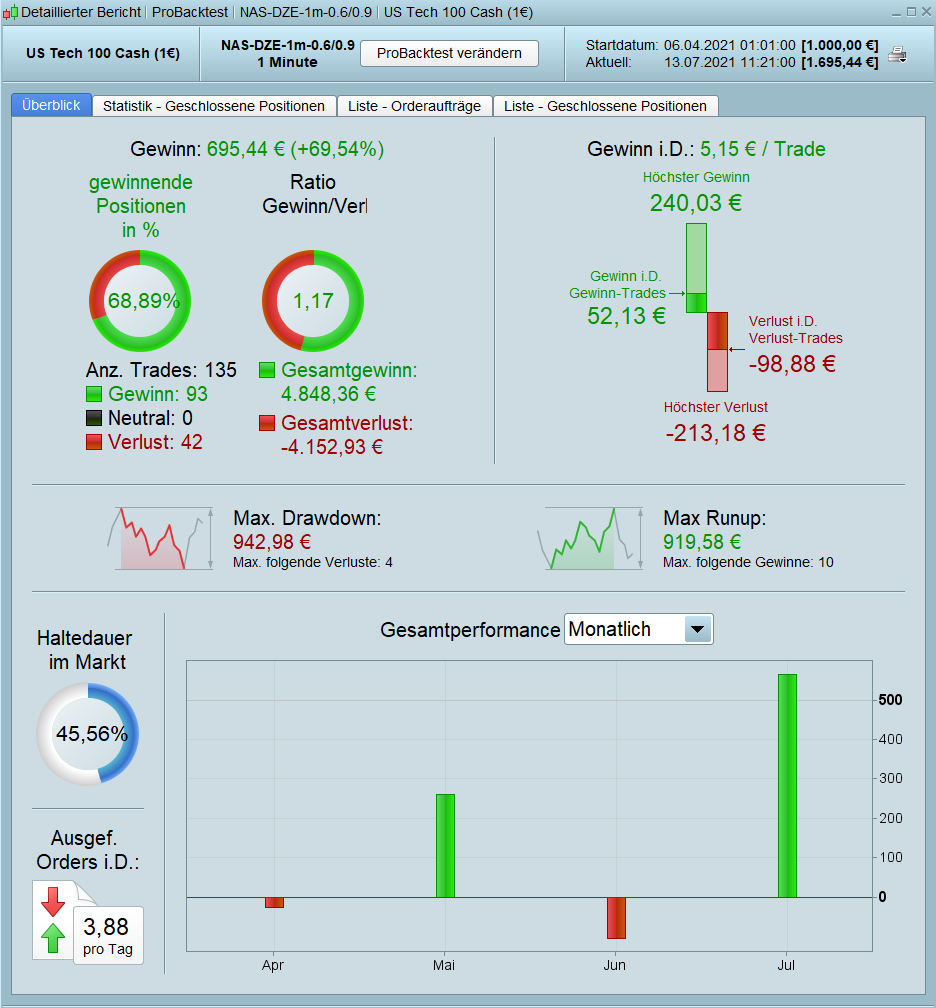Click the executed orders arrows icon
This screenshot has width=936, height=1008.
coord(53,920)
